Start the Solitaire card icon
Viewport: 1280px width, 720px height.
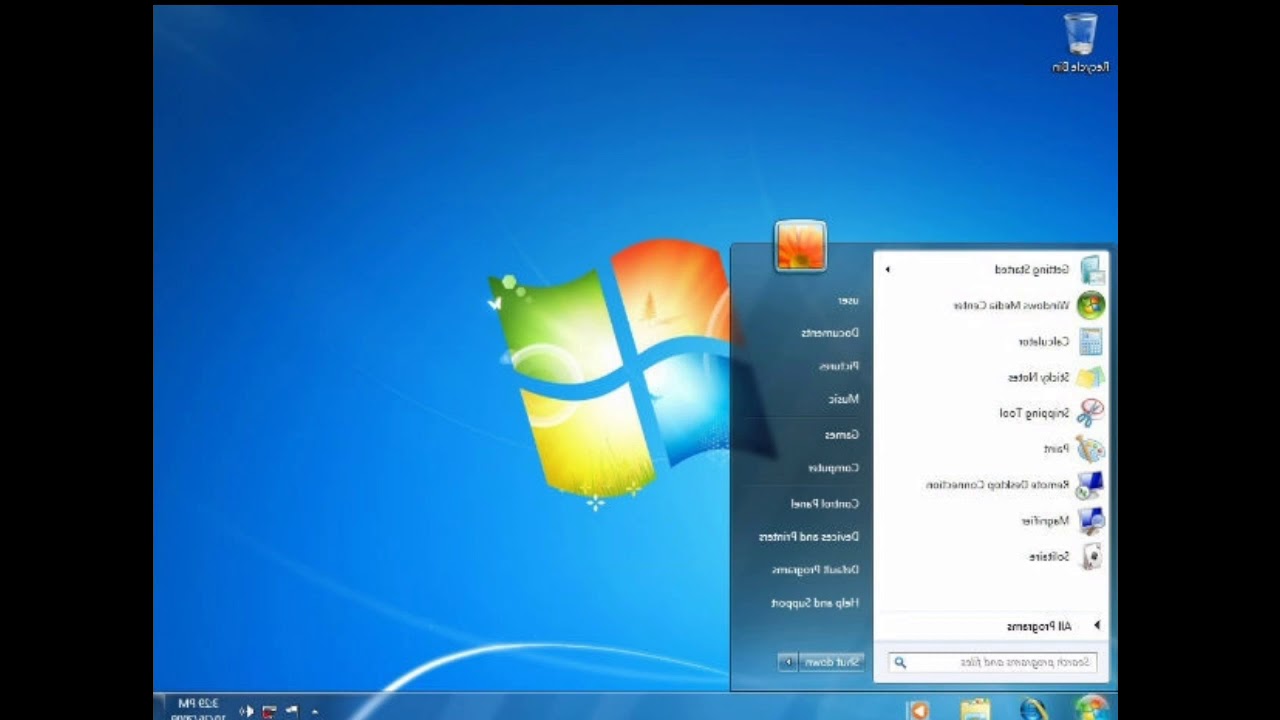point(1092,557)
